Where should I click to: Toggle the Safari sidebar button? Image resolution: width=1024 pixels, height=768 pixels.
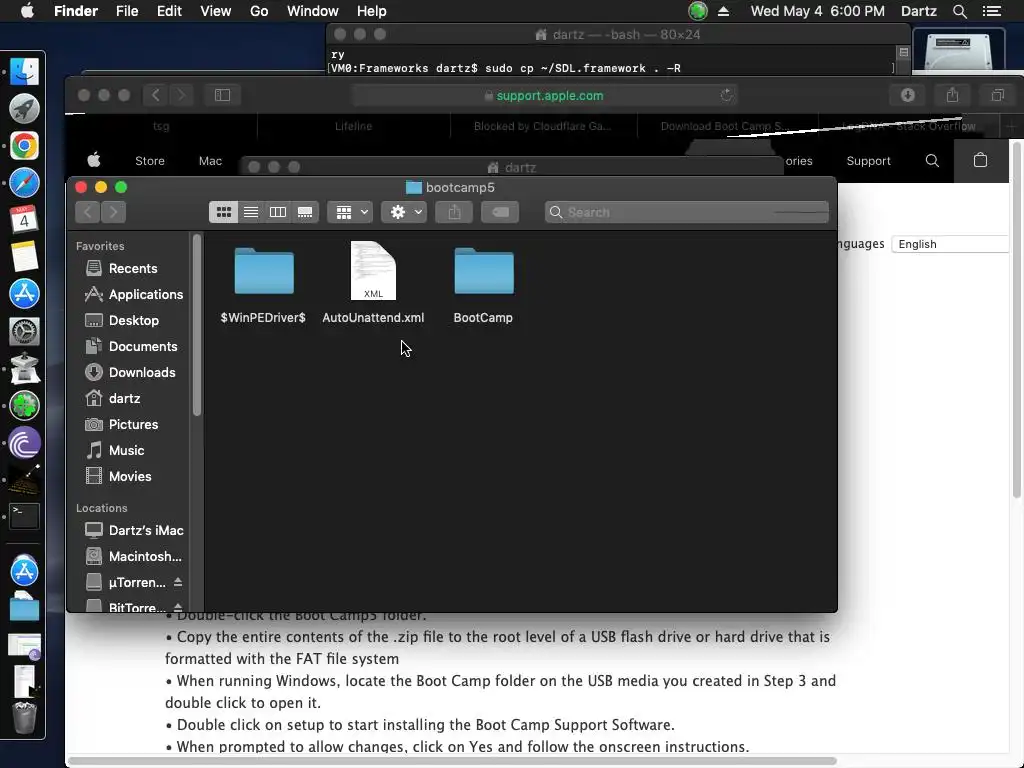(222, 95)
